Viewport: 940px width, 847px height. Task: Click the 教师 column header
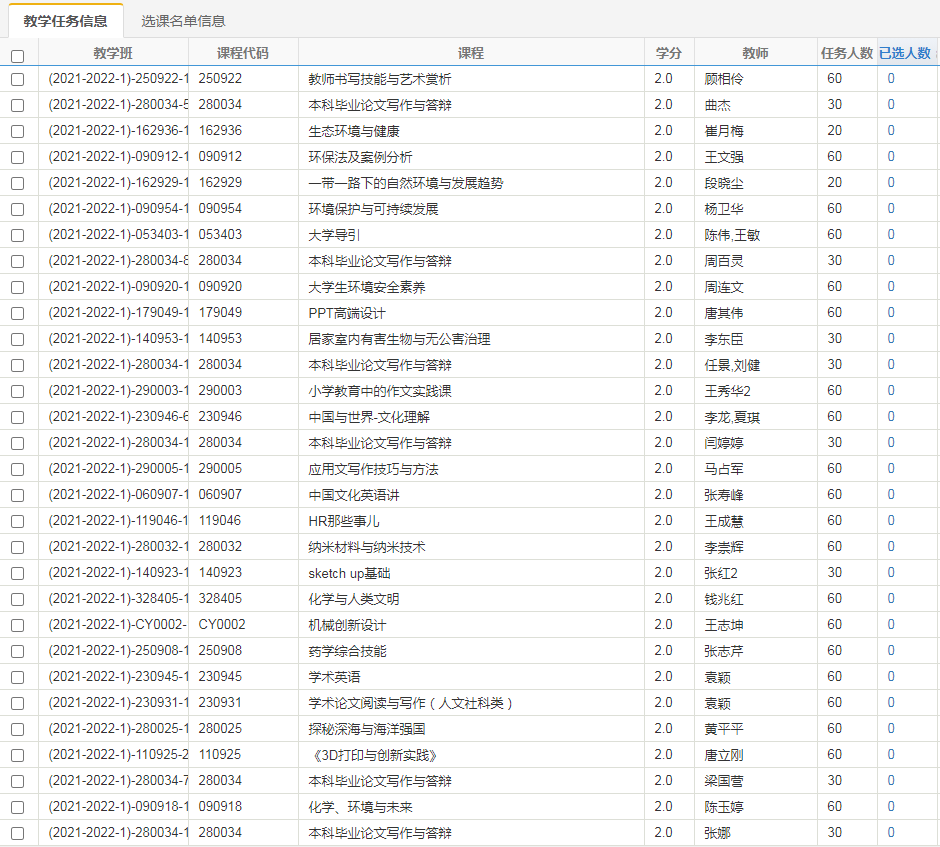point(755,53)
